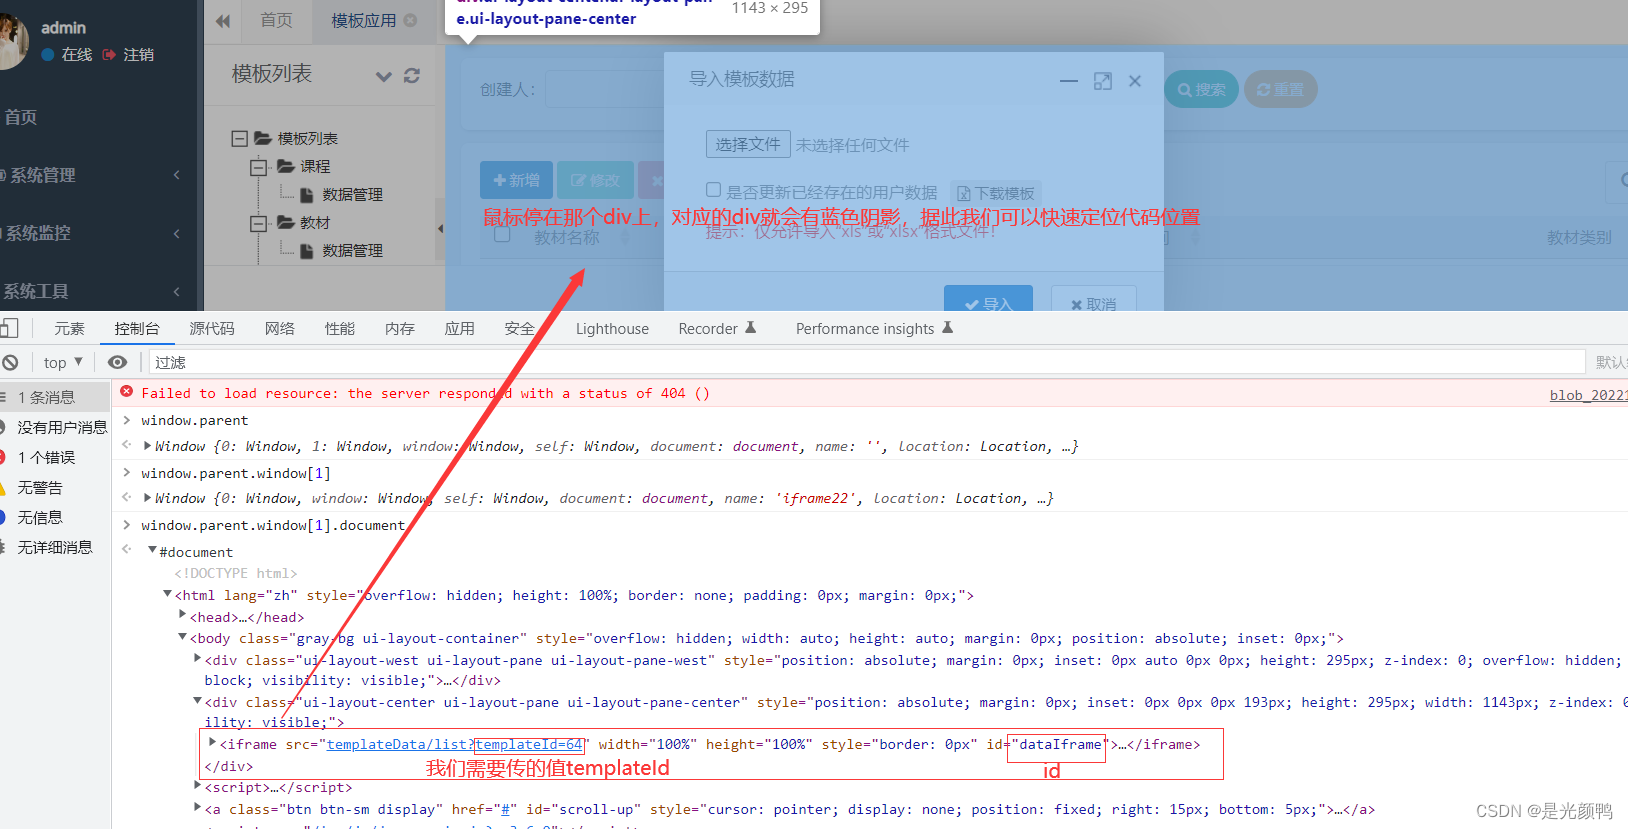
Task: Open the templateData/list iframe src link
Action: 455,744
